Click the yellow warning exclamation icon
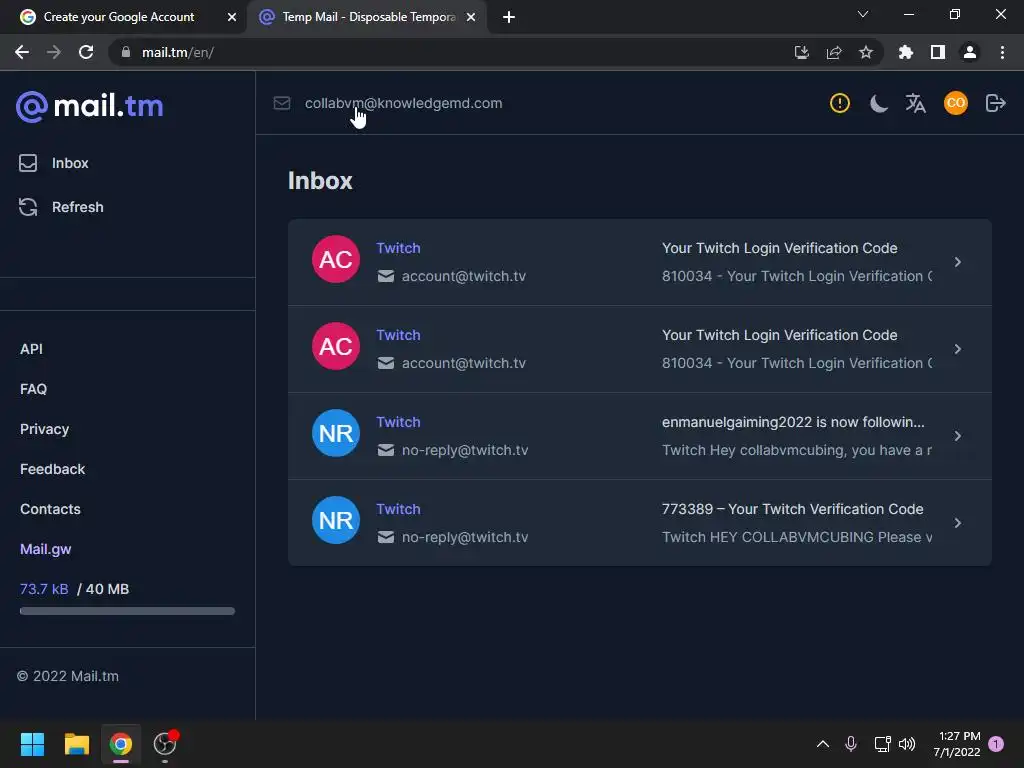Screen dimensions: 1024x768 (x=839, y=103)
